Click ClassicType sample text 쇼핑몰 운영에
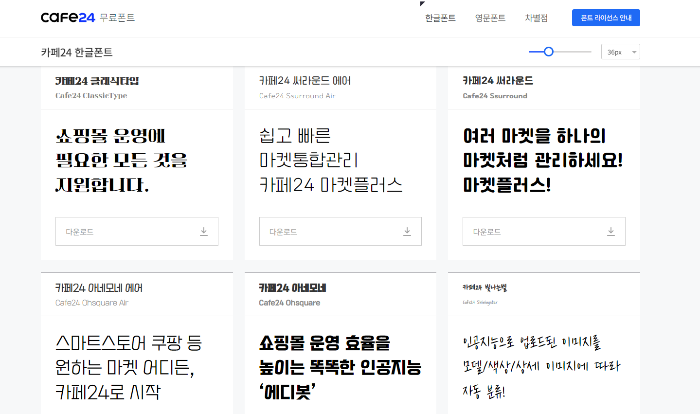The width and height of the screenshot is (700, 414). click(110, 136)
